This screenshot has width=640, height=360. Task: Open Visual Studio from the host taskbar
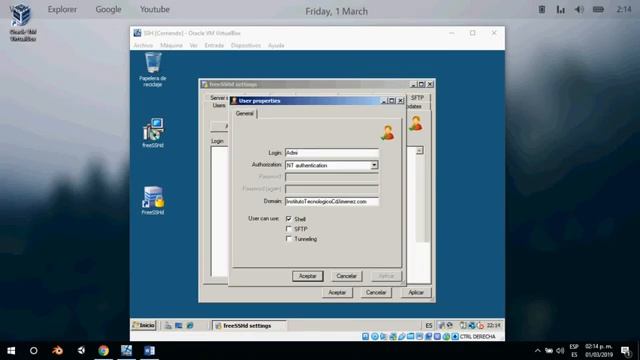(81, 351)
